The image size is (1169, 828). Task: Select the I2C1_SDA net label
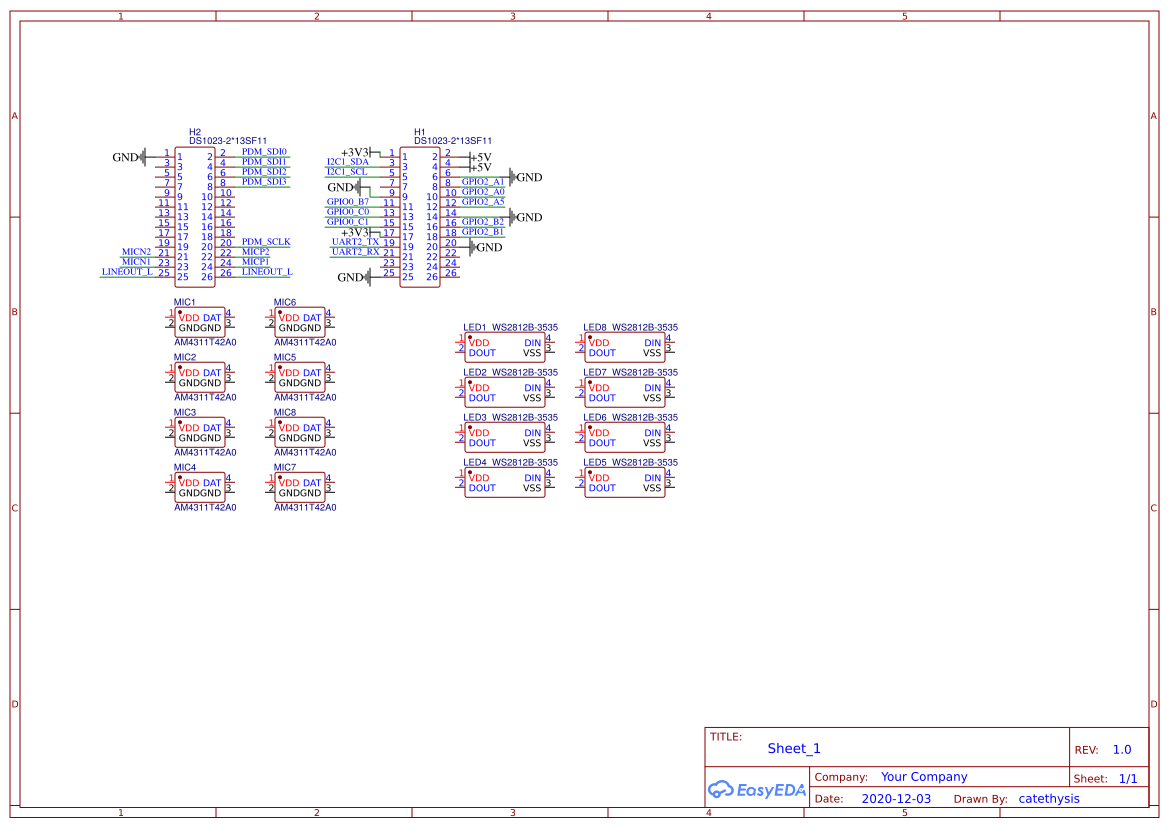tap(348, 161)
